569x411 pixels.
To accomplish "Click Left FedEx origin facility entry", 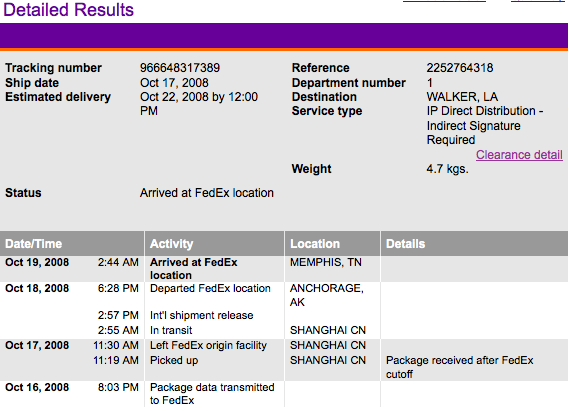I will 208,345.
